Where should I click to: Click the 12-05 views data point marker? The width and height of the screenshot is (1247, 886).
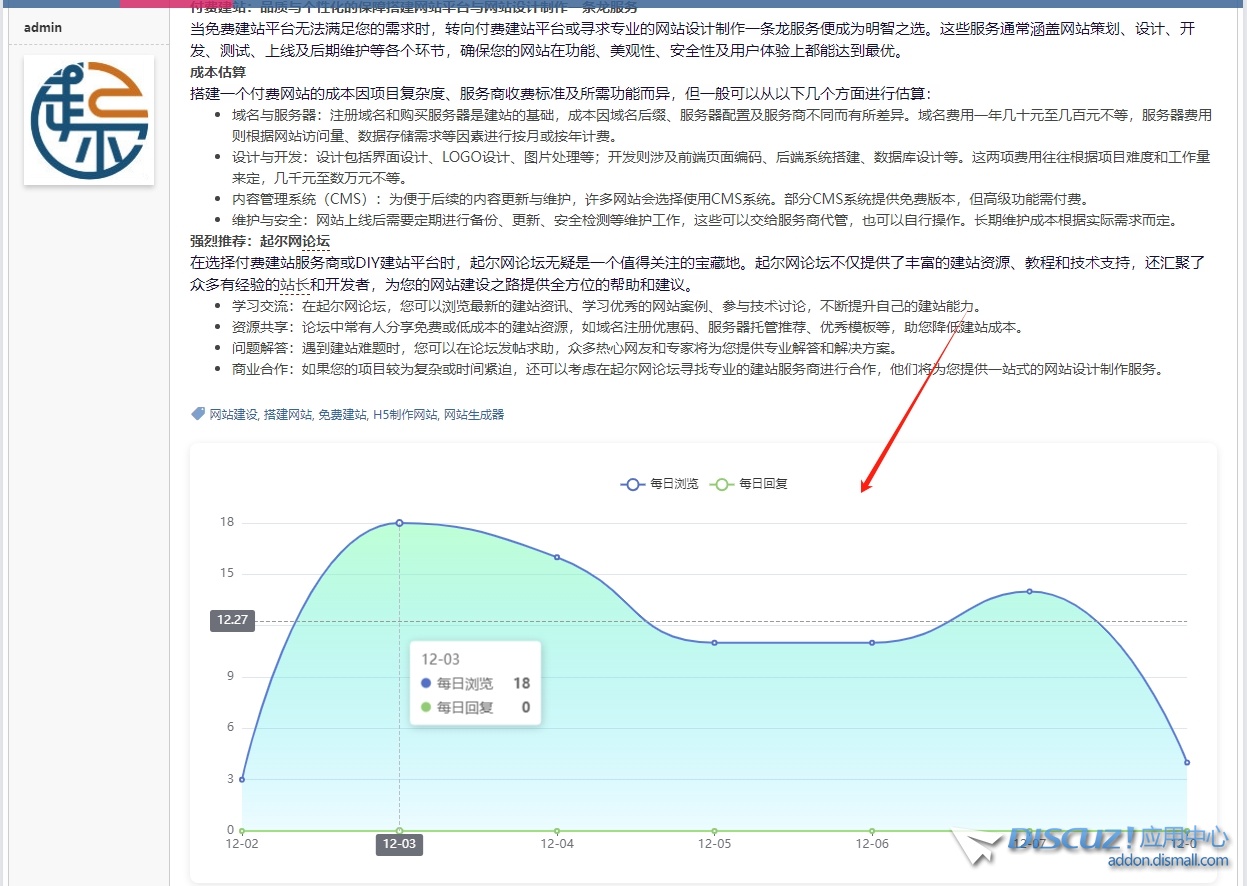(714, 643)
